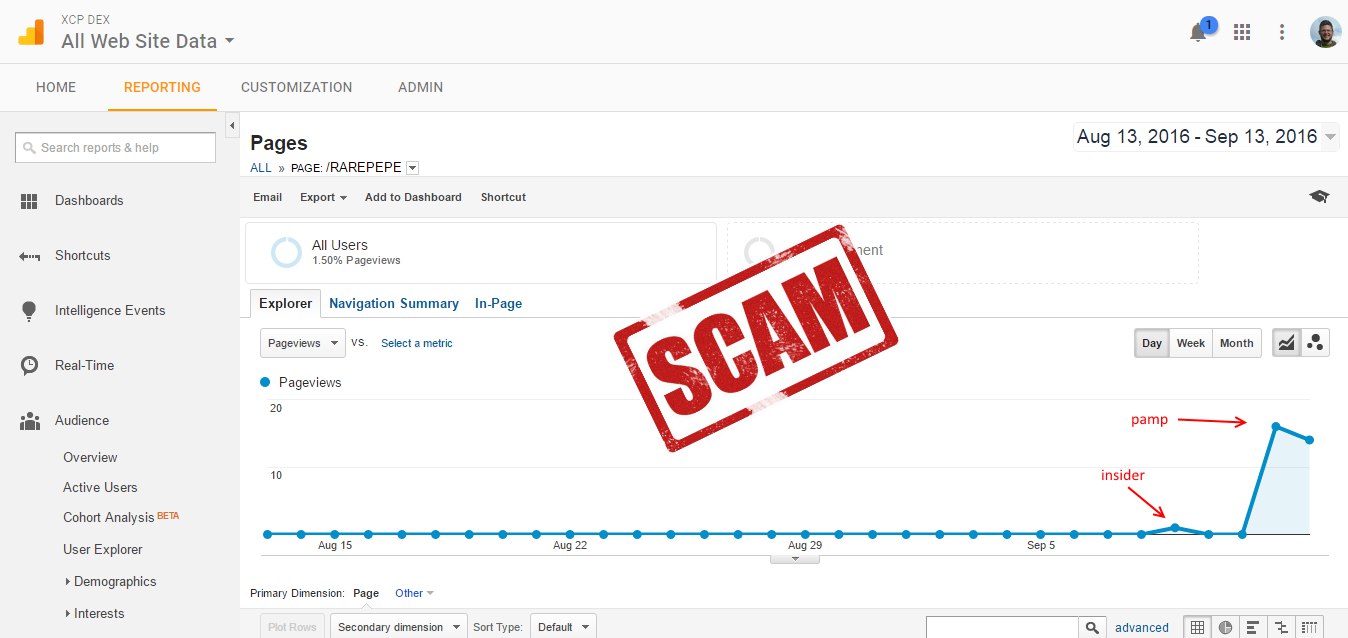The image size is (1348, 638).
Task: Expand the Interests section
Action: coord(94,614)
